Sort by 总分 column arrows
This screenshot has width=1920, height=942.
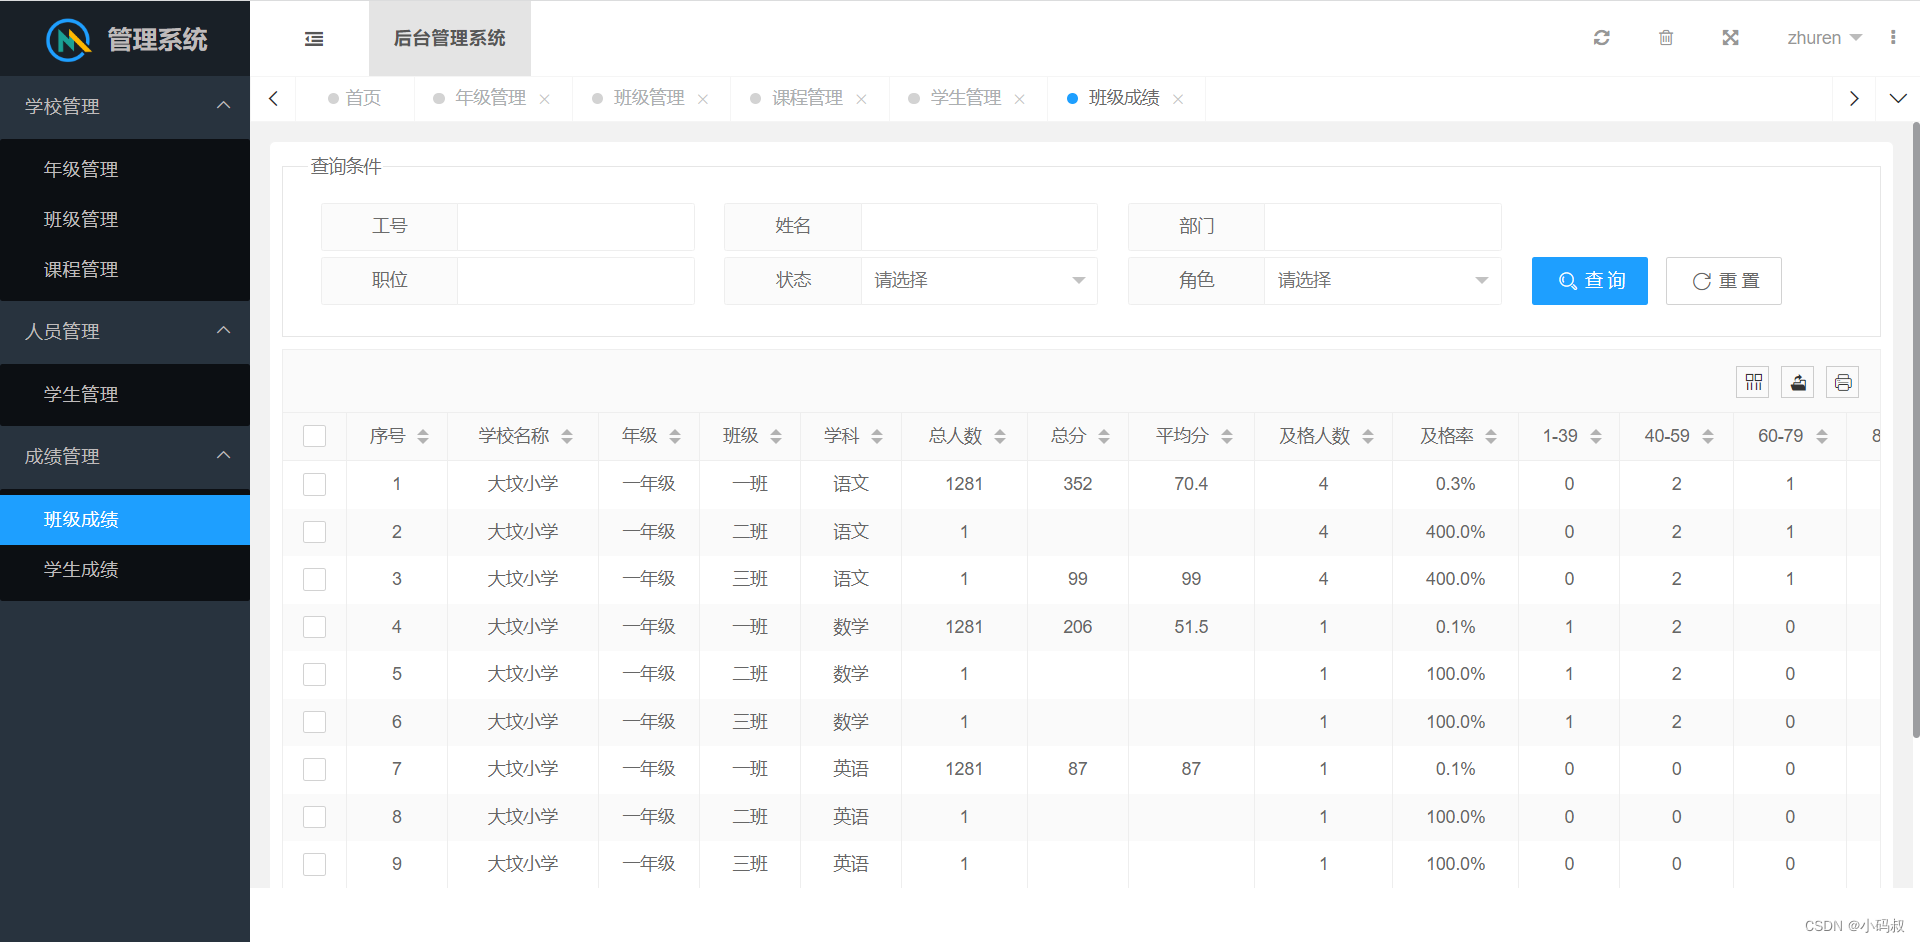(x=1104, y=437)
